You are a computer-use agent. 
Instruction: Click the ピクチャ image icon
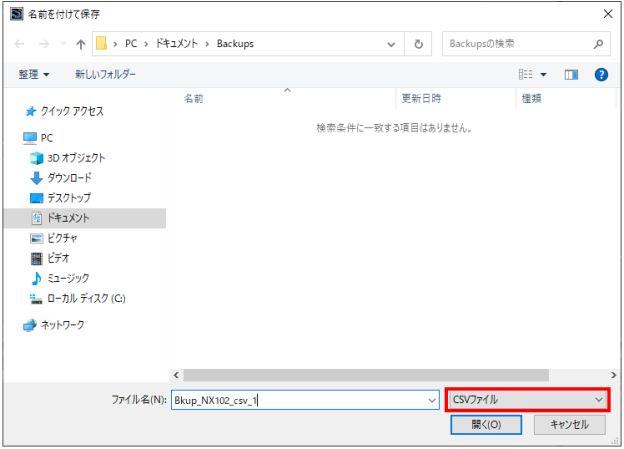[x=36, y=238]
